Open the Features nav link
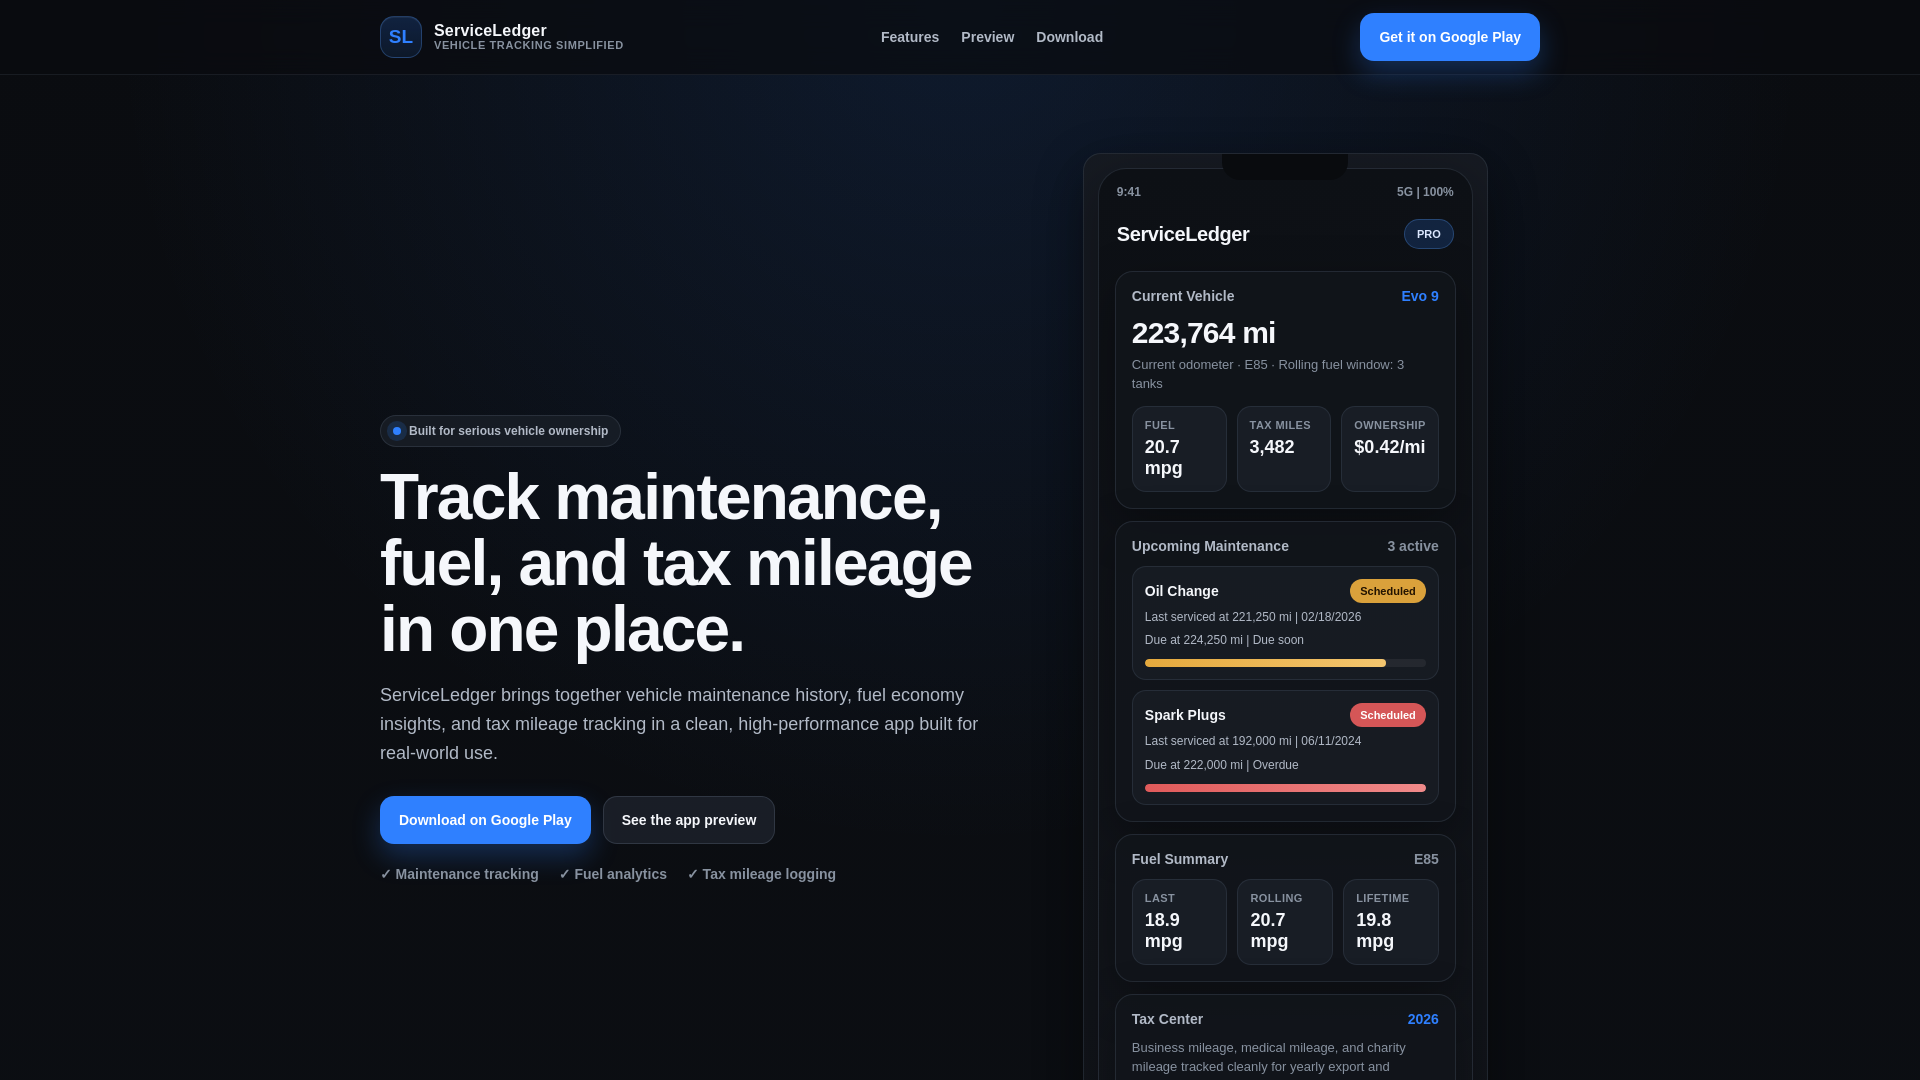 point(910,37)
